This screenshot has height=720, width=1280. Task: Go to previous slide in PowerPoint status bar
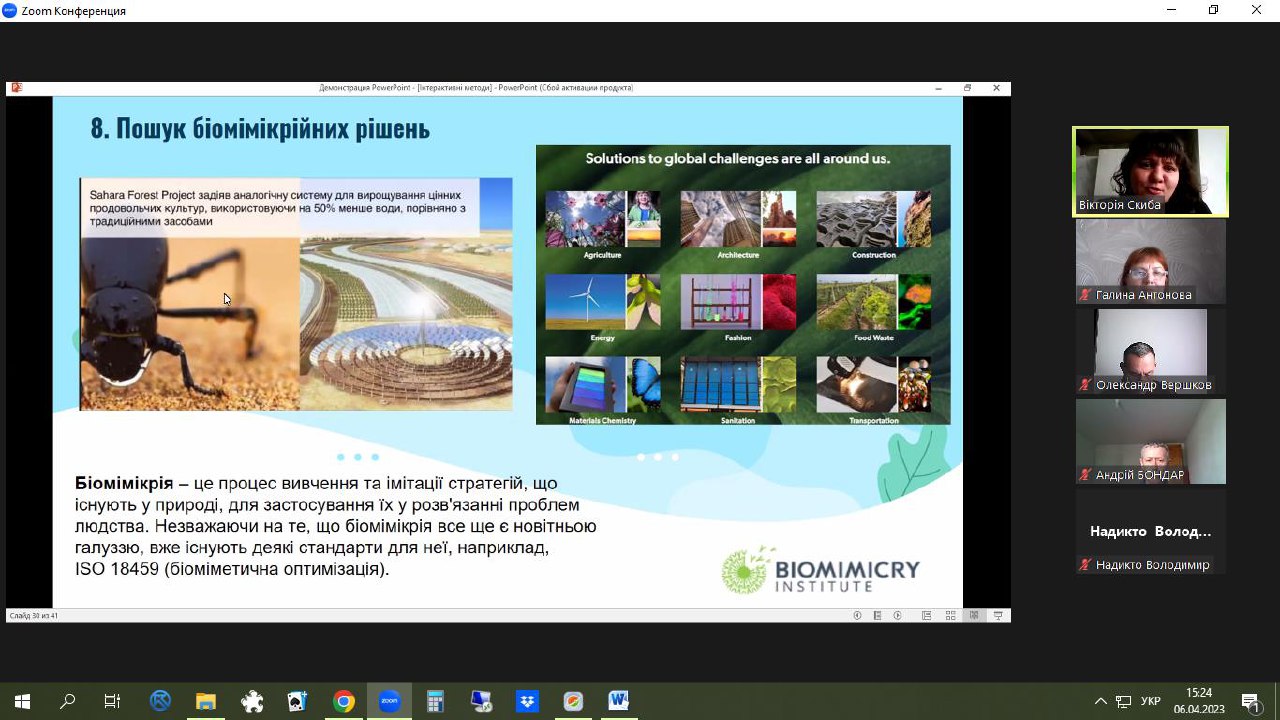click(858, 616)
